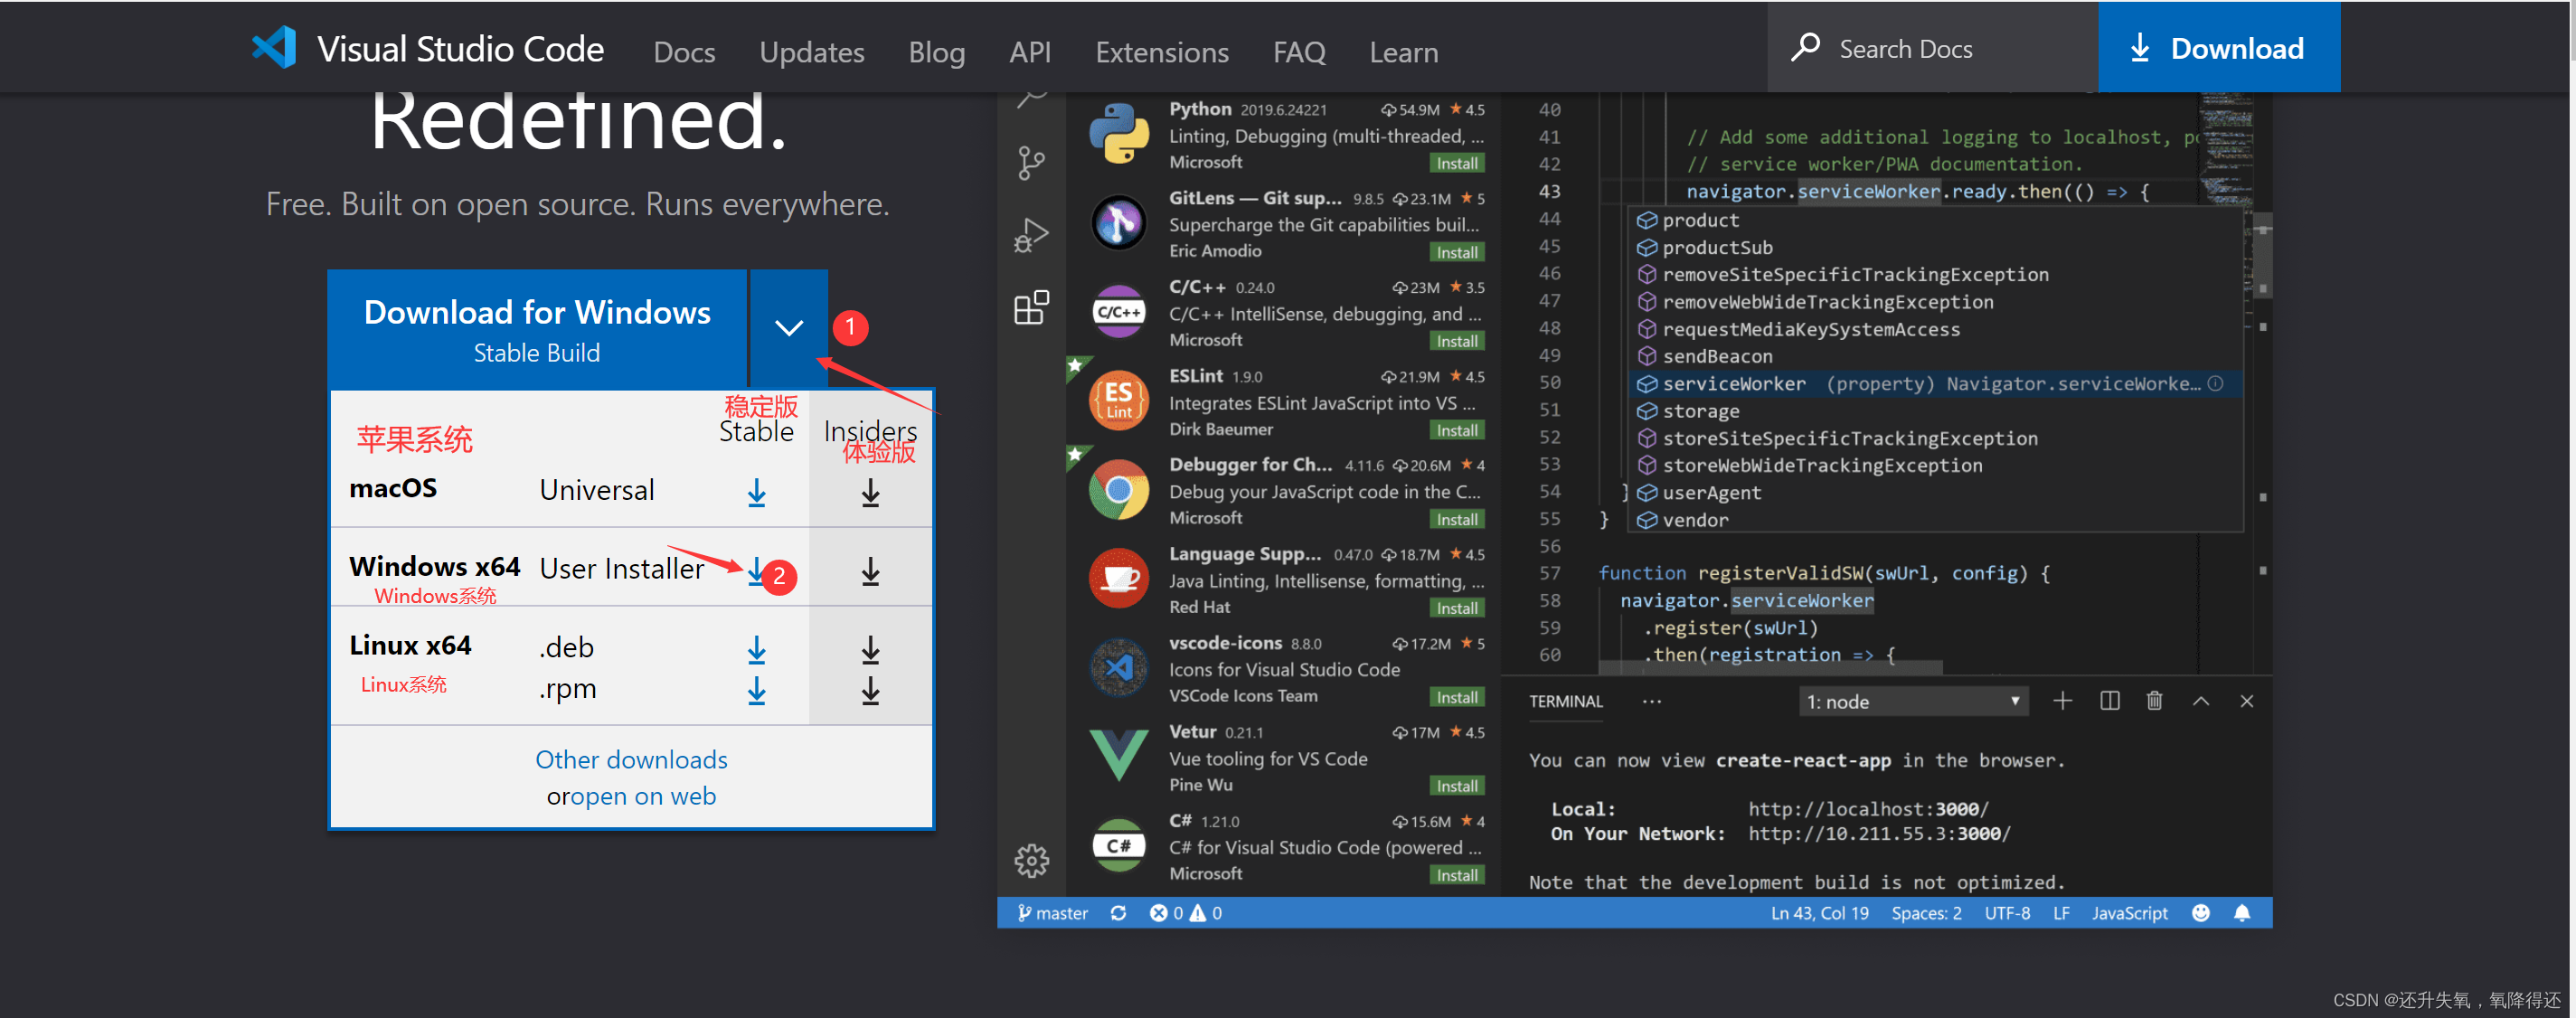Click JavaScript language mode in status bar
This screenshot has width=2576, height=1018.
2129,913
